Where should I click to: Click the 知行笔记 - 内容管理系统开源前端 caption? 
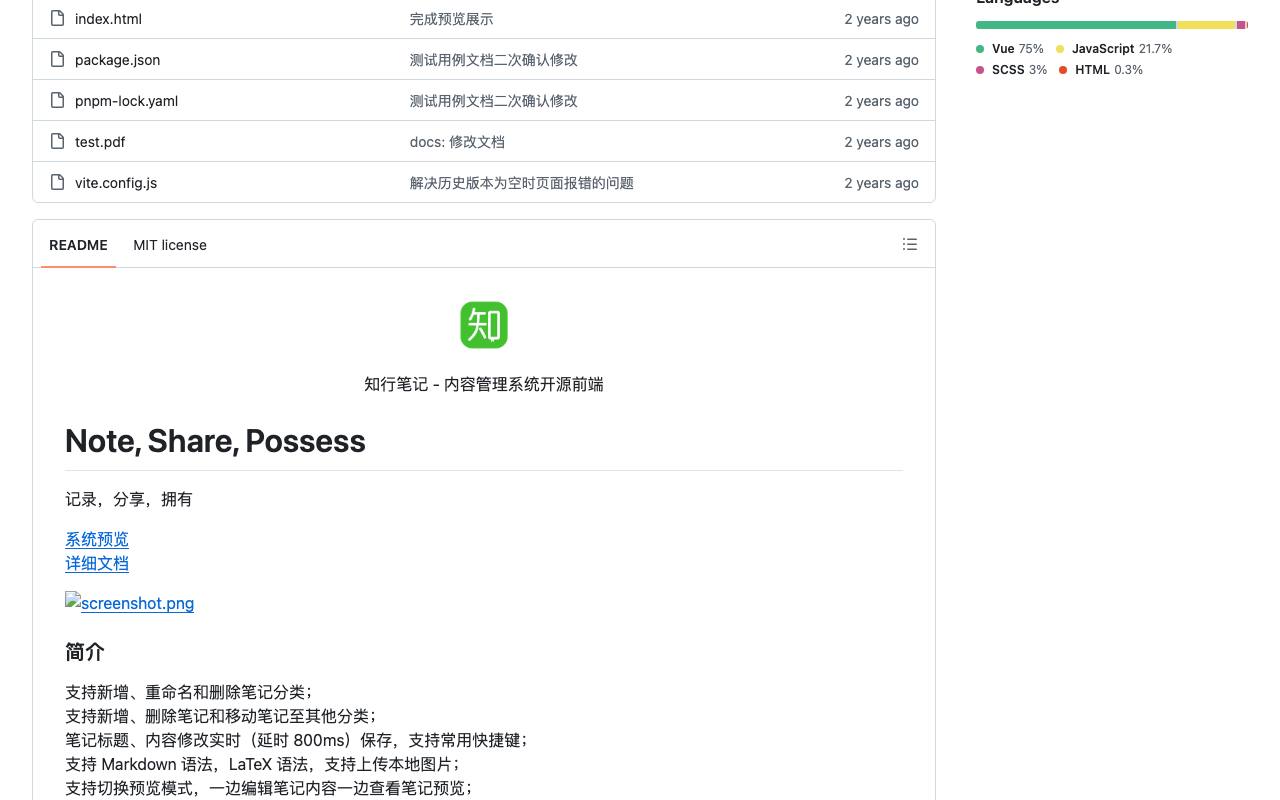point(484,384)
